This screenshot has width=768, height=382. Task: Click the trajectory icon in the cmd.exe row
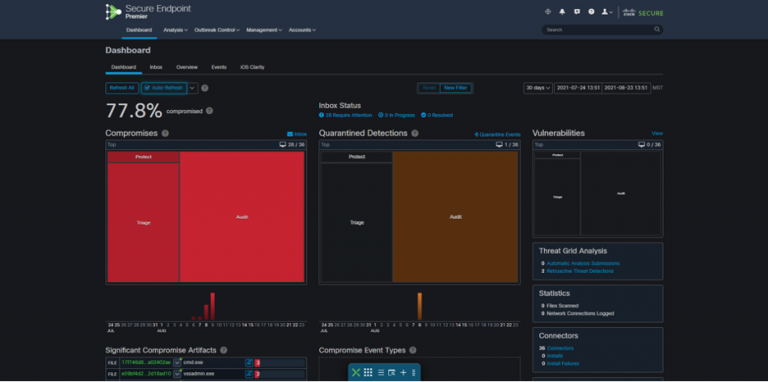coord(249,362)
